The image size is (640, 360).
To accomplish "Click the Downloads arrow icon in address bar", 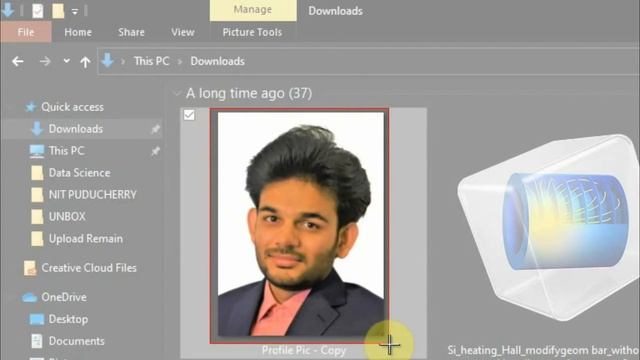I will pos(108,61).
